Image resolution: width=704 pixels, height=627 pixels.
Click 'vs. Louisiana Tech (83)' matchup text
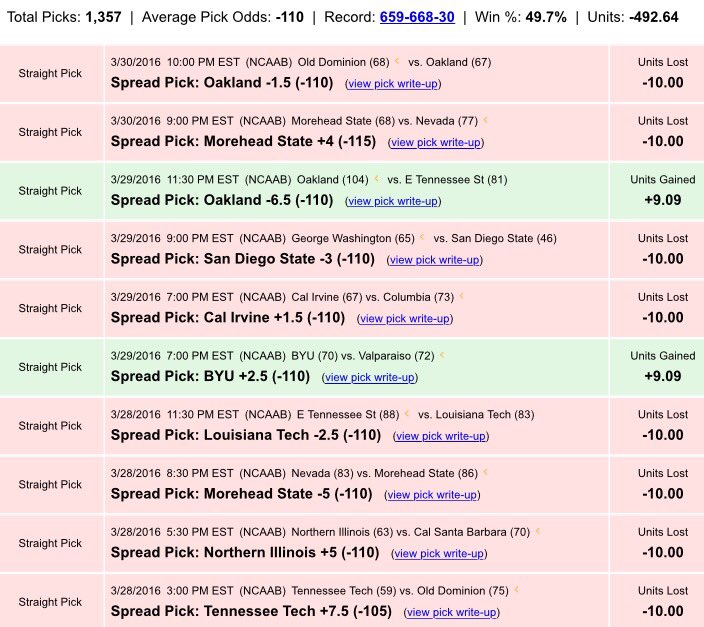coord(476,415)
